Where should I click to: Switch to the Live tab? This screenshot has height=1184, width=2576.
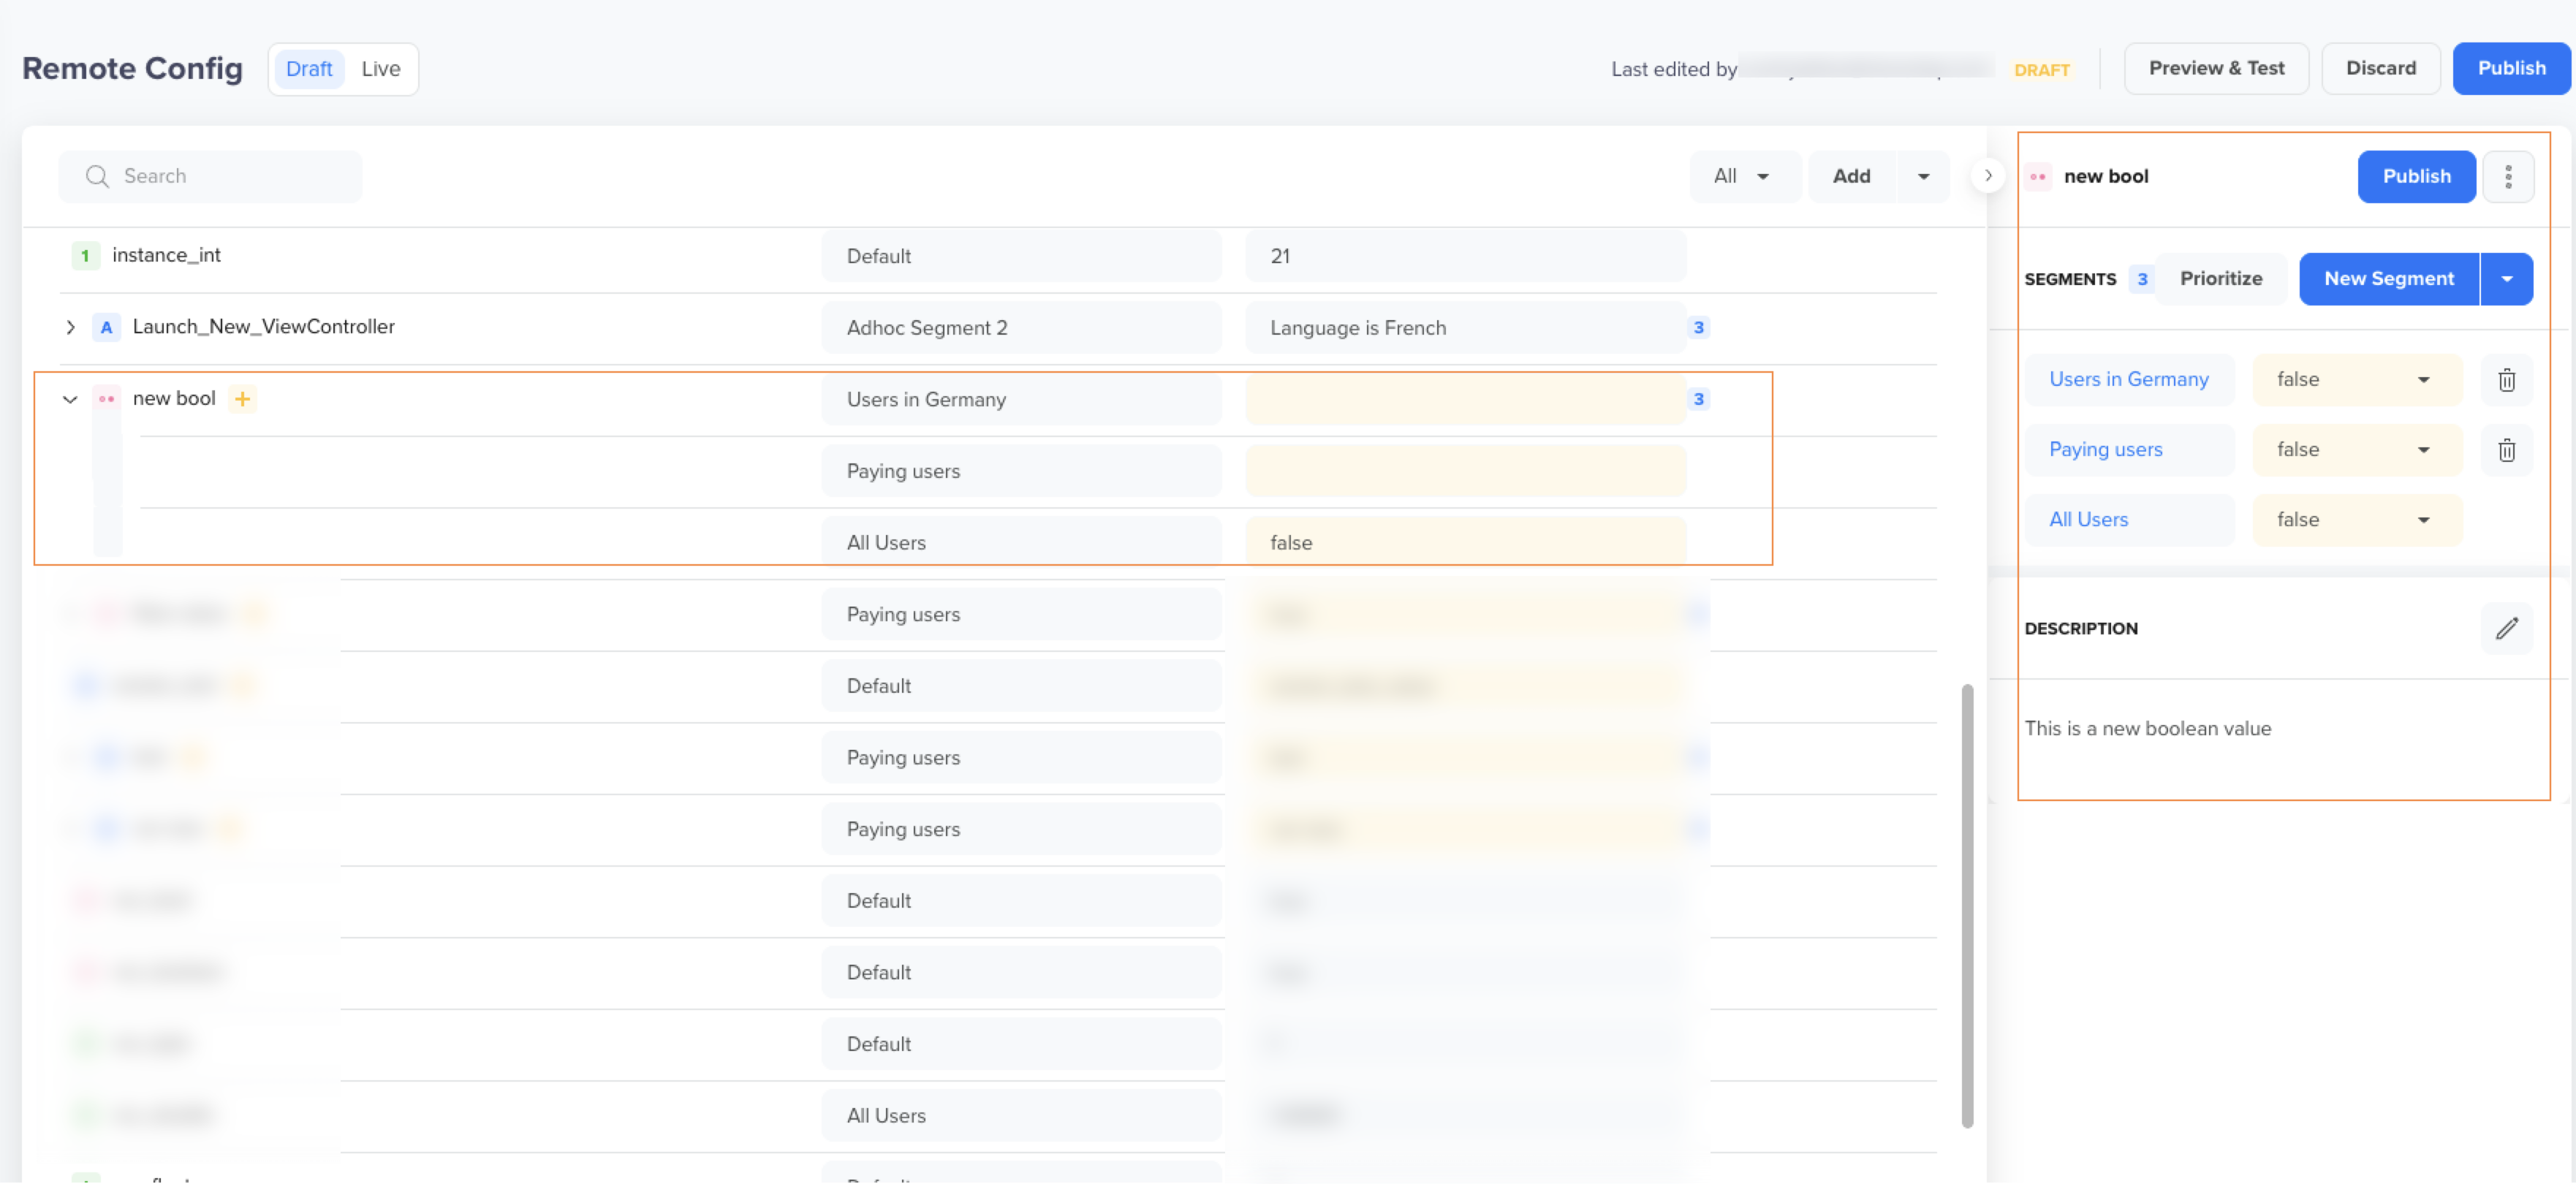click(x=381, y=69)
